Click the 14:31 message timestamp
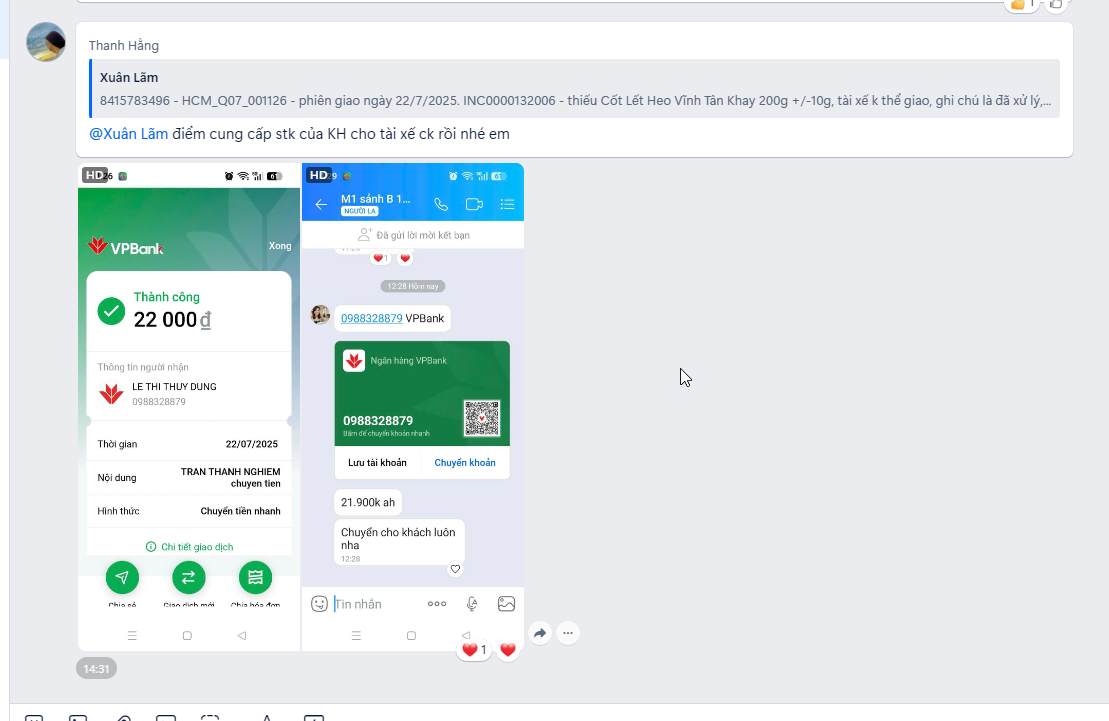Screen dimensions: 1109x721 96,669
